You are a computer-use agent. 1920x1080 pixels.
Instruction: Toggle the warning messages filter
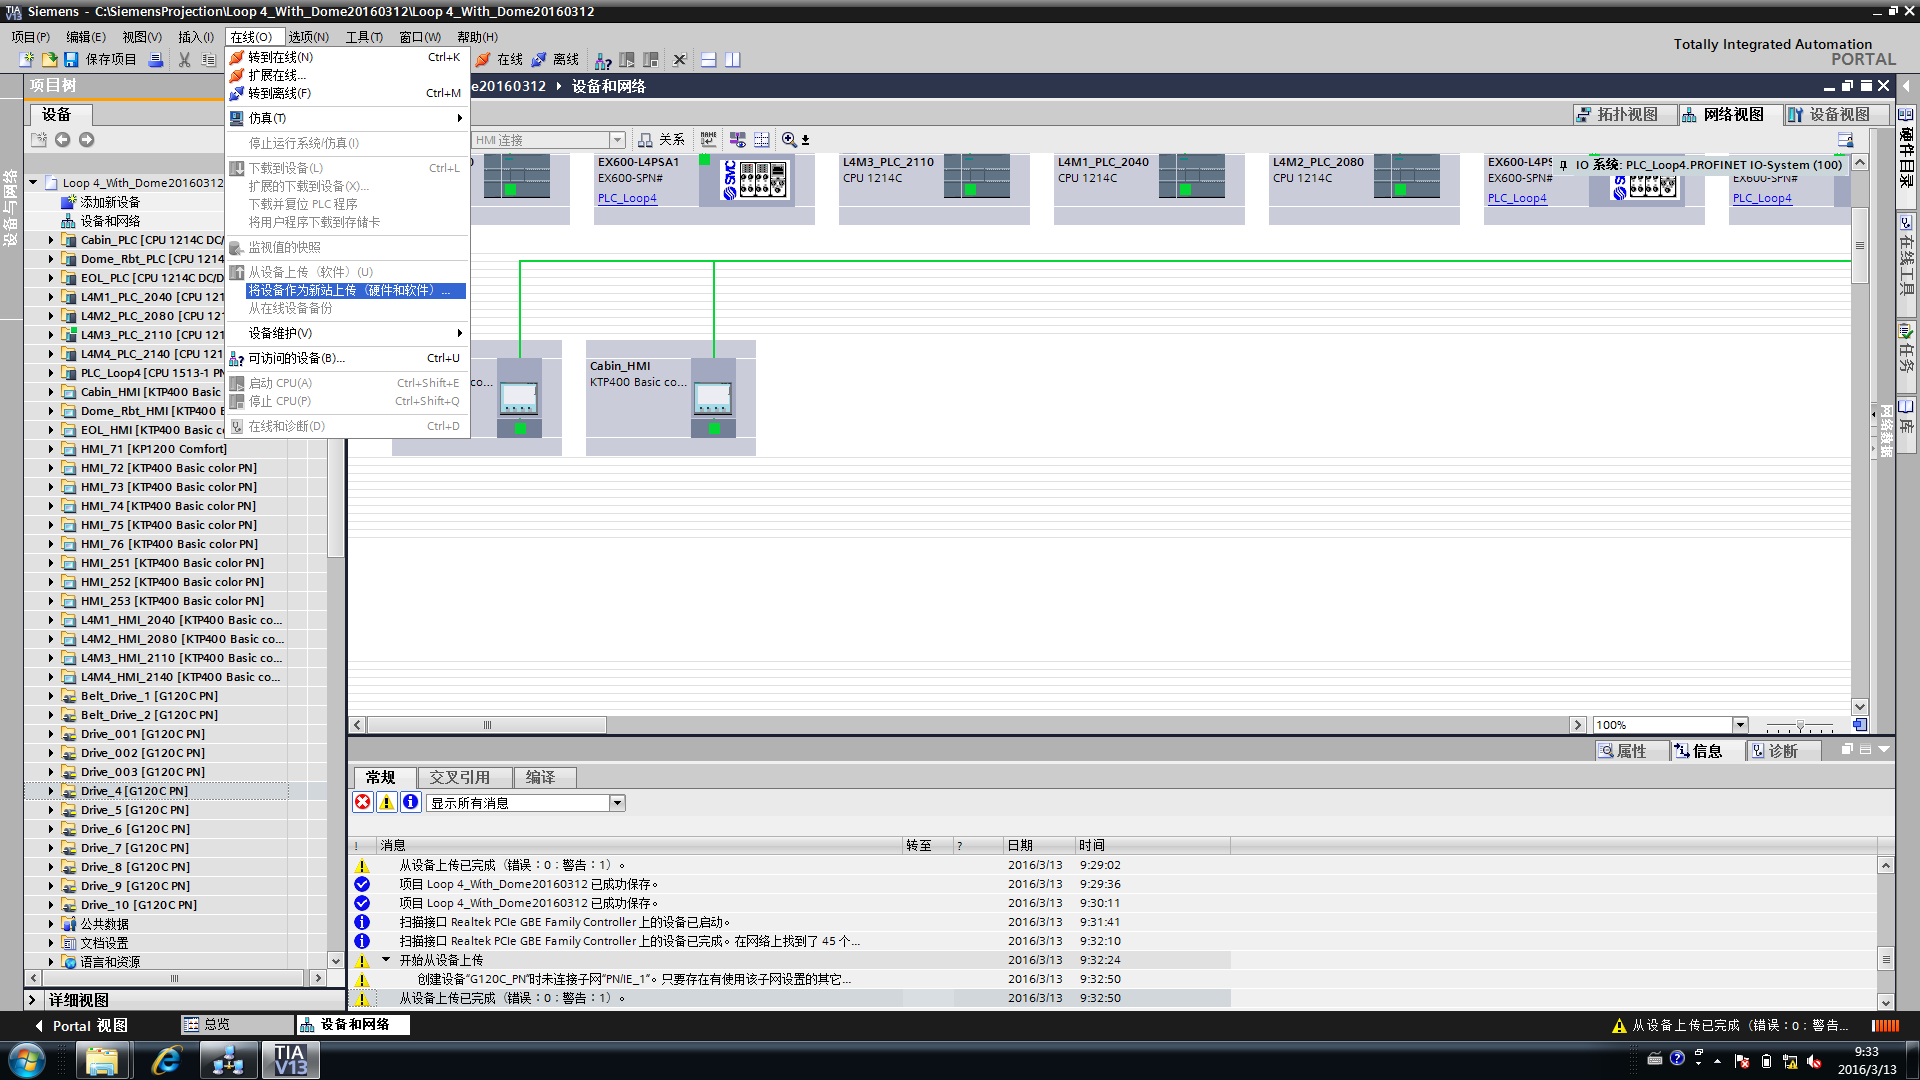386,802
